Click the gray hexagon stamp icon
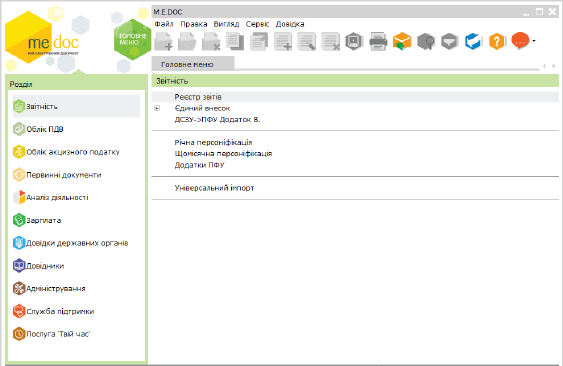The image size is (563, 366). 354,41
